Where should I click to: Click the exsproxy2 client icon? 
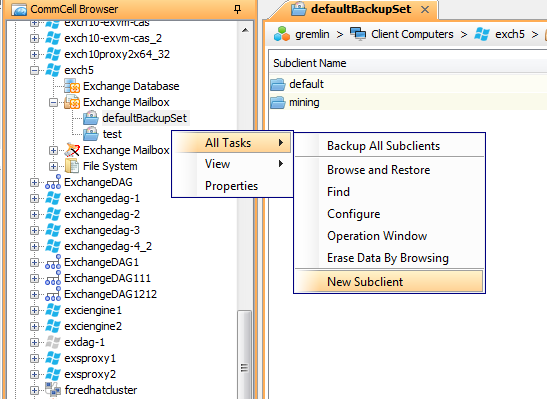[x=53, y=375]
